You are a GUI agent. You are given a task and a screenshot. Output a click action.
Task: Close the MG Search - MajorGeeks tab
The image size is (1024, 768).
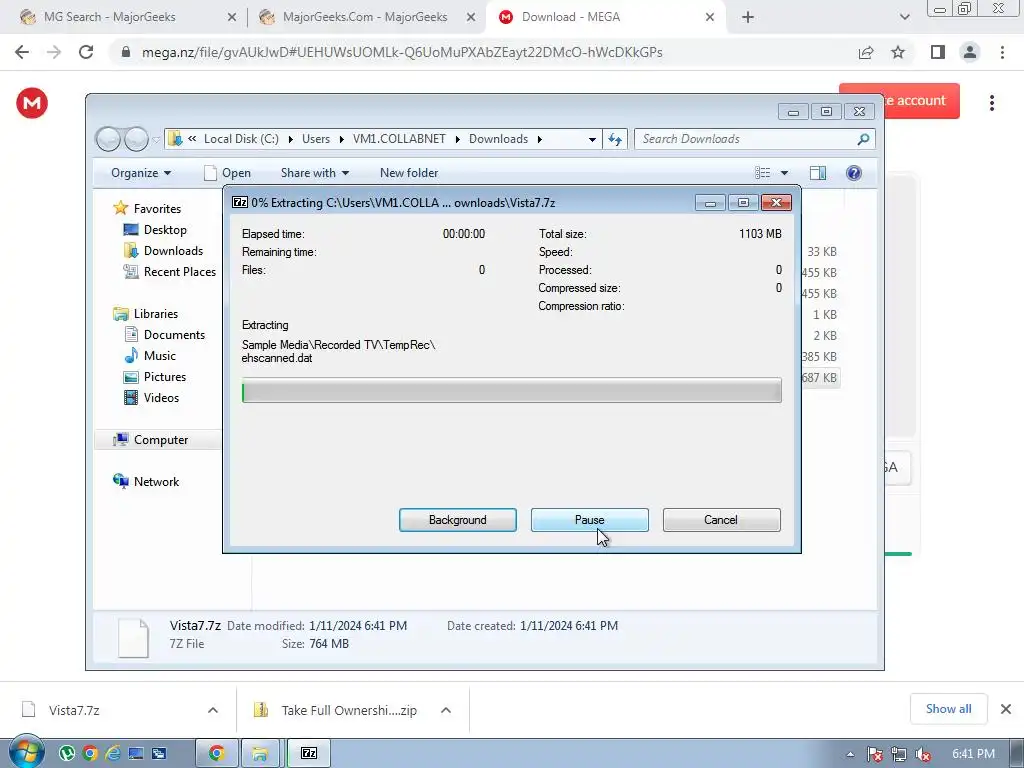coord(232,18)
